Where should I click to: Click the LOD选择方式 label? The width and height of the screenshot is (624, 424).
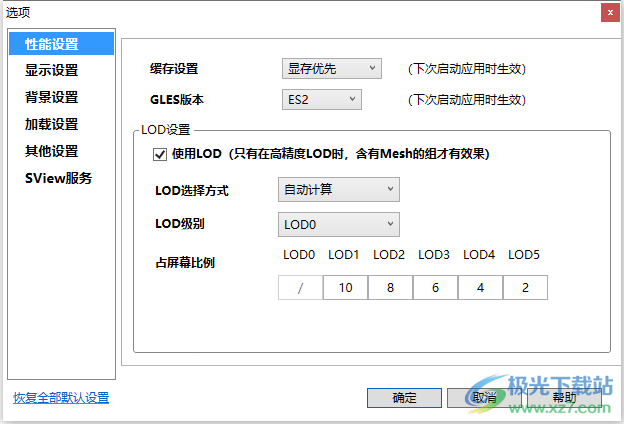pyautogui.click(x=192, y=190)
